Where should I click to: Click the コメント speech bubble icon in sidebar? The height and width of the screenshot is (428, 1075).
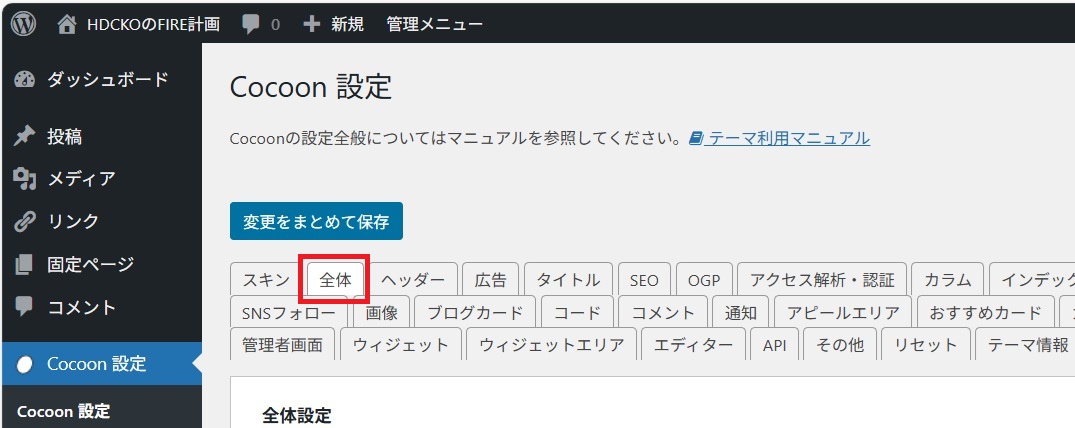[x=24, y=307]
